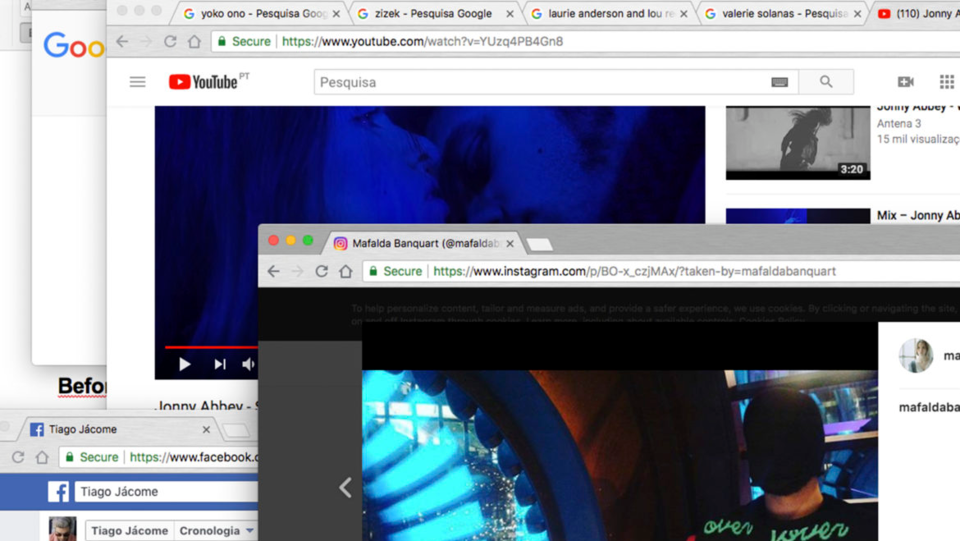Switch to the zizek Google search tab
The width and height of the screenshot is (960, 541).
click(438, 14)
